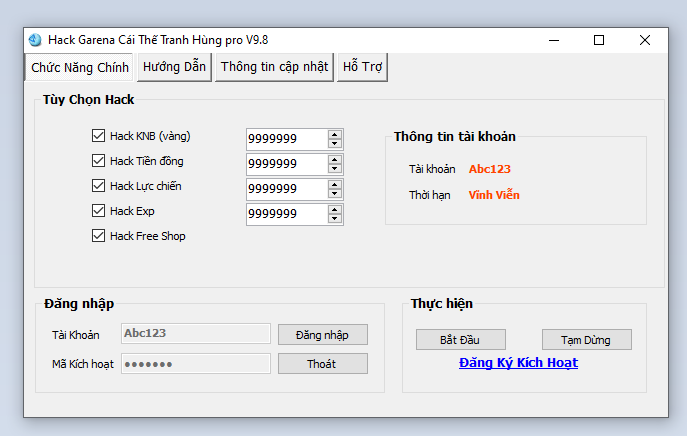
Task: Click the app icon in title bar
Action: click(x=35, y=40)
